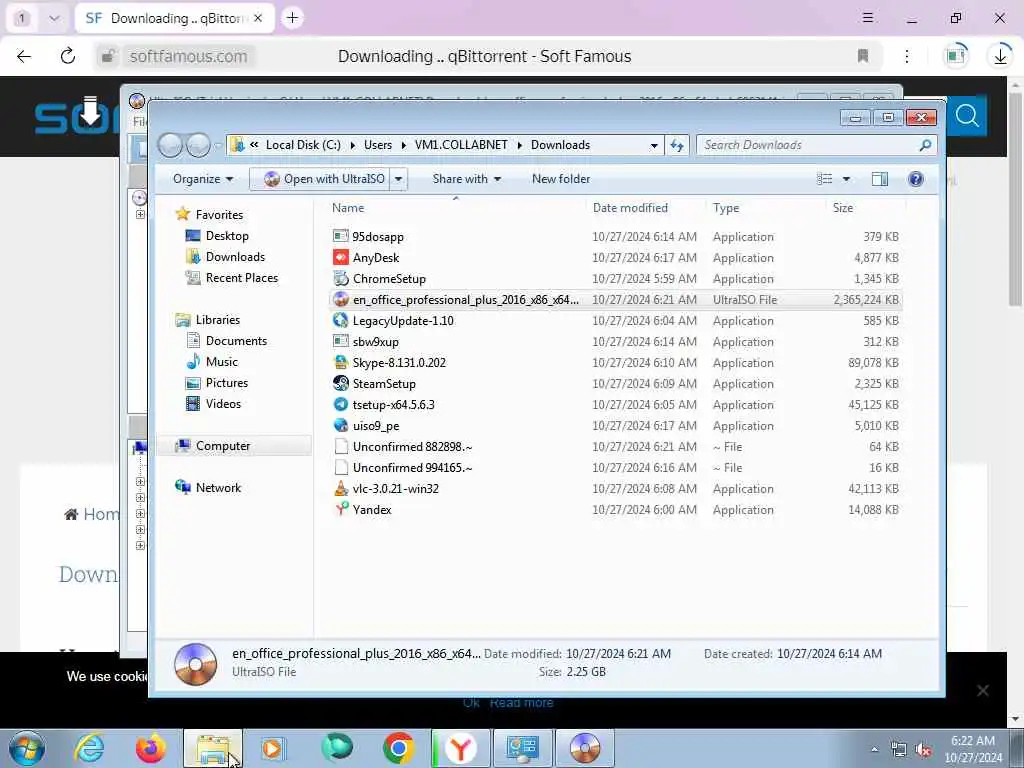Screen dimensions: 1024x768
Task: Open Google Chrome taskbar icon
Action: pyautogui.click(x=398, y=748)
